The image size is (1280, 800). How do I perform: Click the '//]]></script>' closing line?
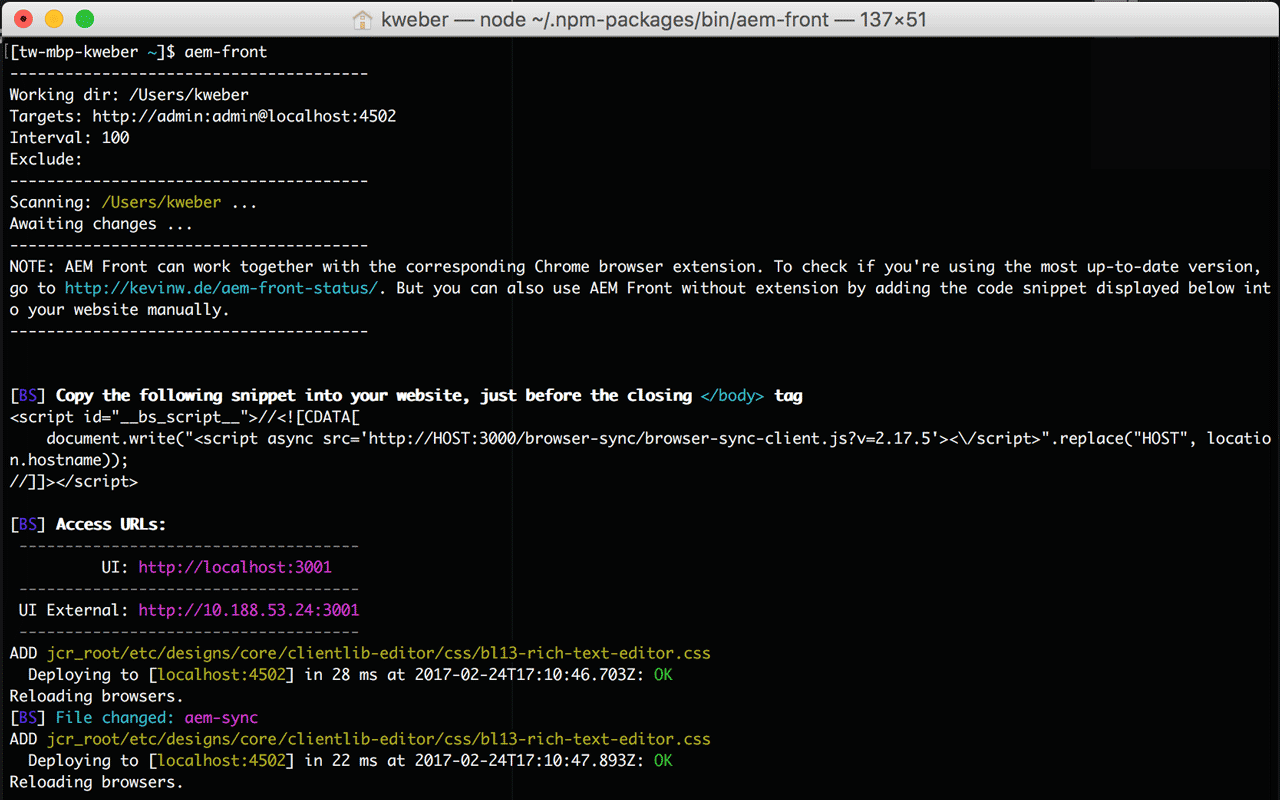tap(74, 481)
